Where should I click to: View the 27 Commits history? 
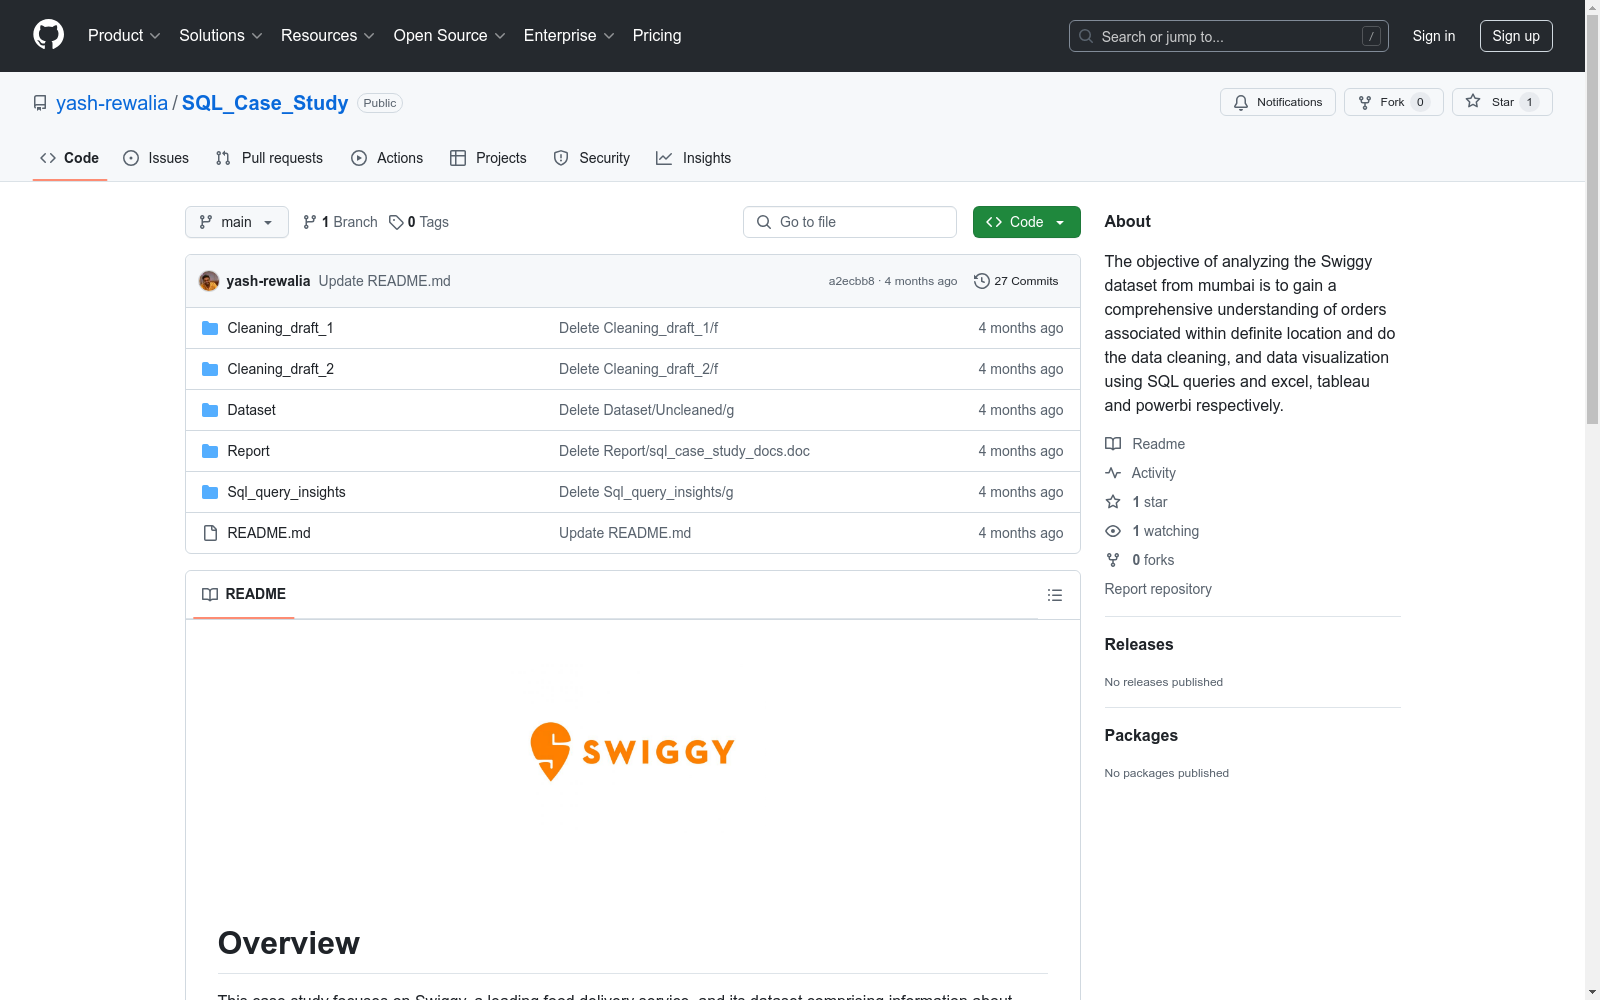tap(1016, 281)
